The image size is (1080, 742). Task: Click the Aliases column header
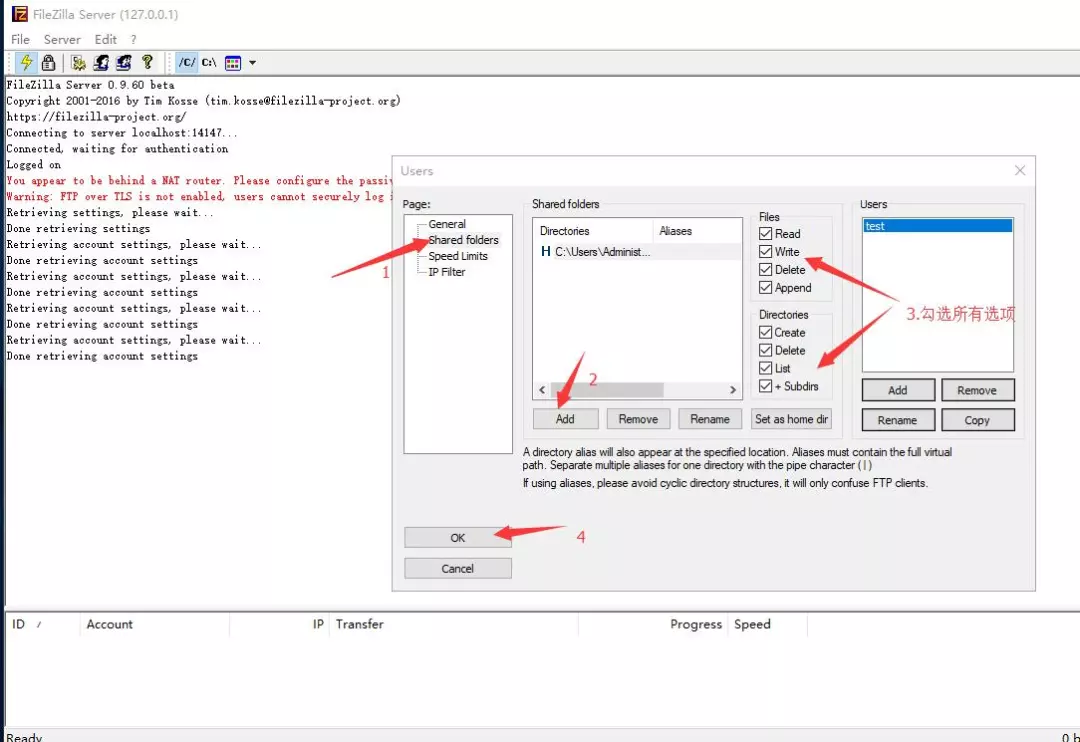point(696,231)
